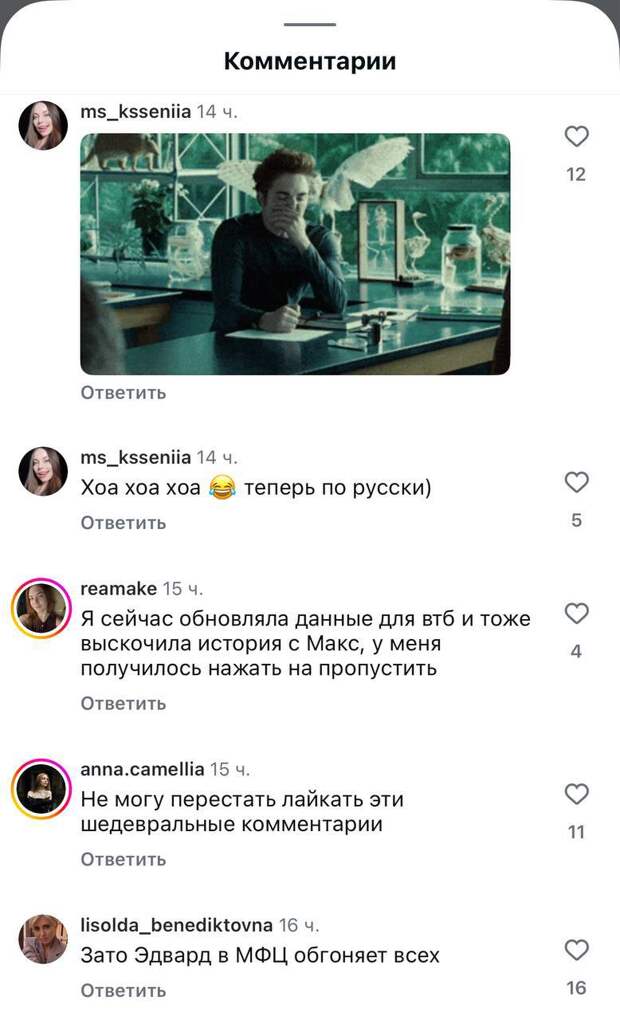Click Ответить under anna.camellia's comment
Screen dimensions: 620x1020
coord(124,860)
